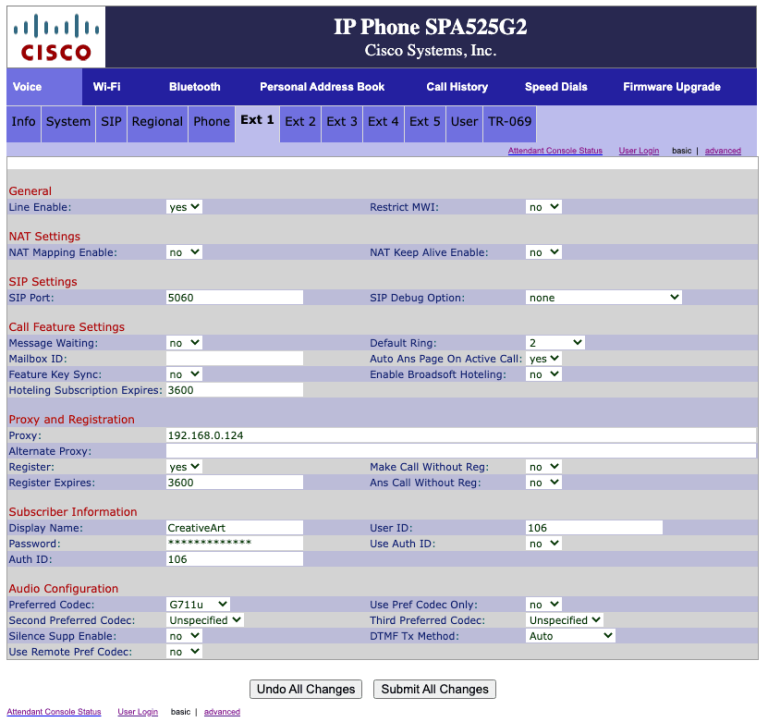Viewport: 768px width, 722px height.
Task: Open the Regional sub-tab
Action: click(157, 122)
